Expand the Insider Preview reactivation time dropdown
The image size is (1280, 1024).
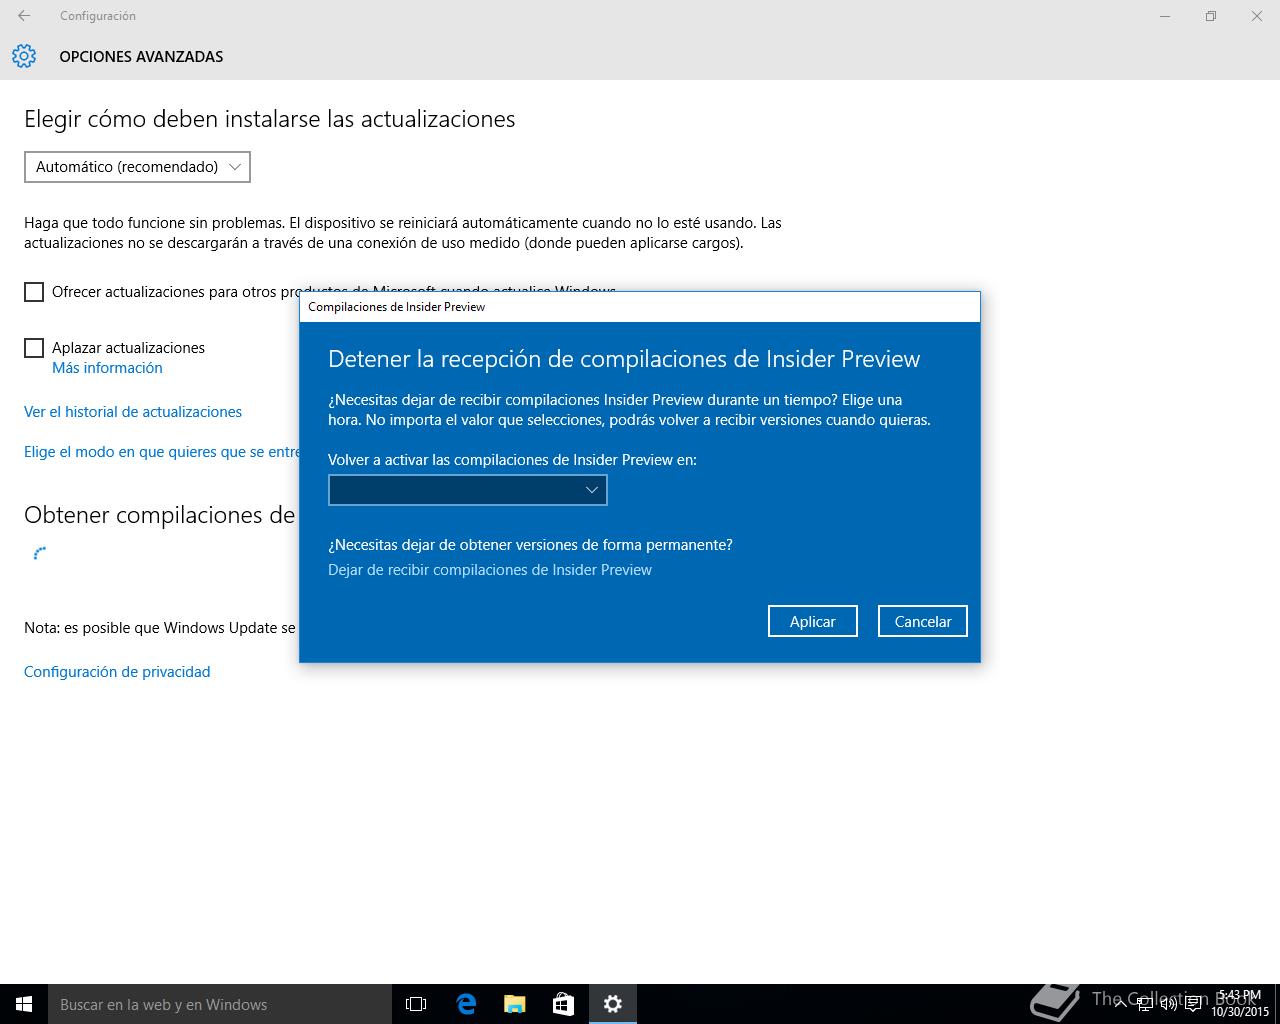click(468, 490)
